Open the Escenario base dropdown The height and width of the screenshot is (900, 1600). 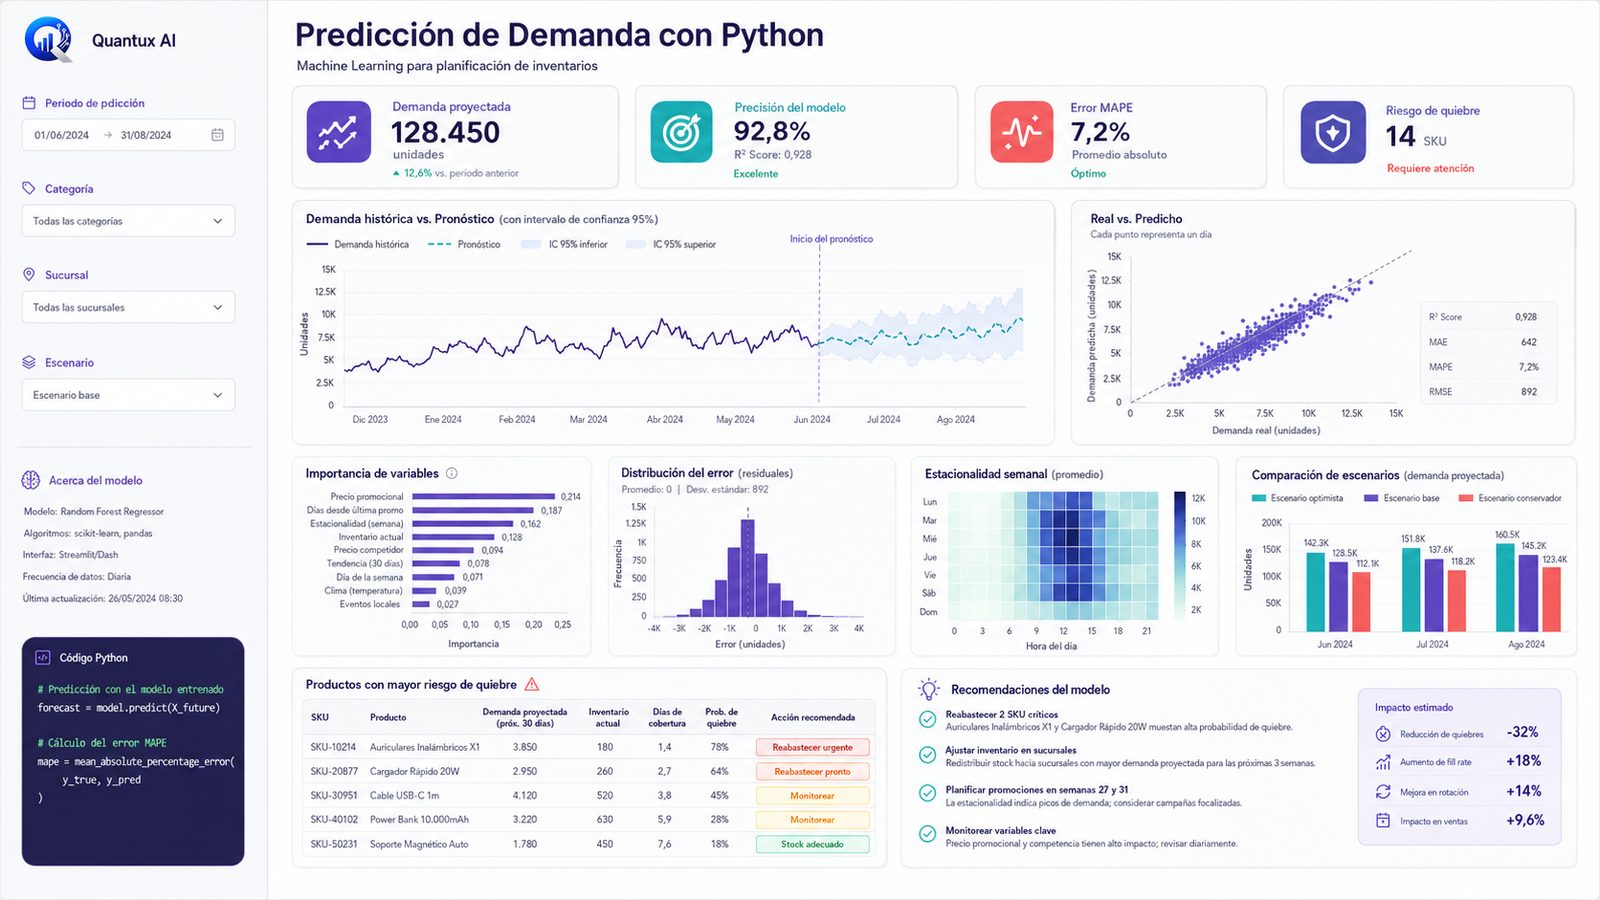pos(128,395)
